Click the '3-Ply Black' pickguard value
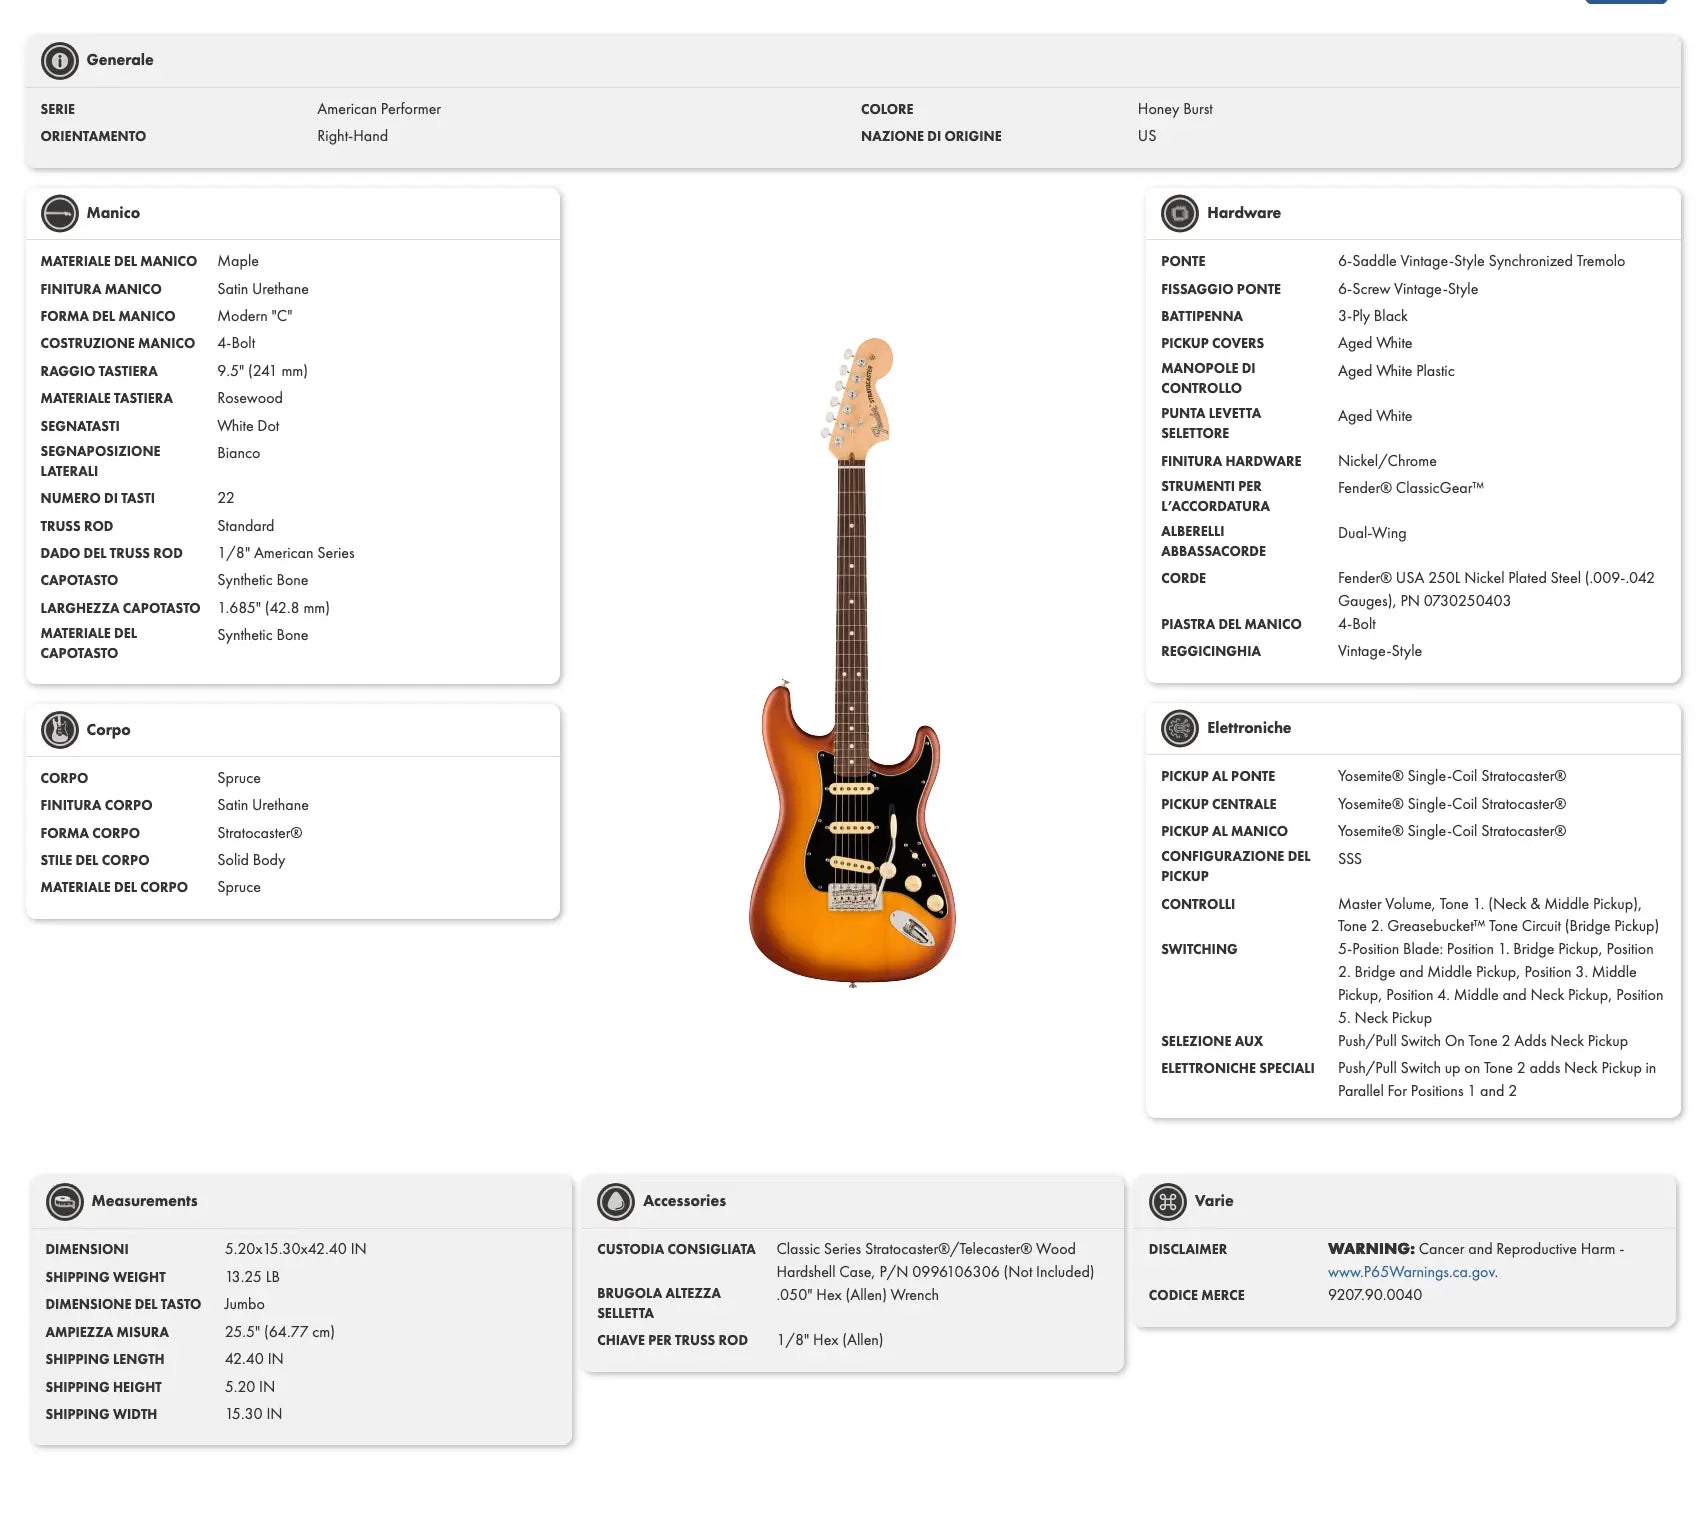Image resolution: width=1708 pixels, height=1532 pixels. (1372, 316)
